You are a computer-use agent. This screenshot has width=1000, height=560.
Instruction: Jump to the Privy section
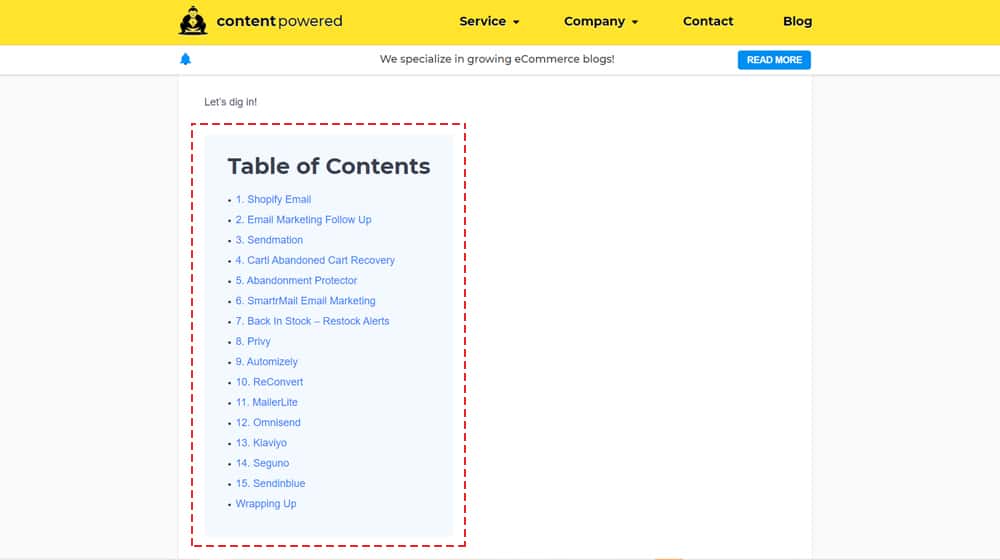[253, 342]
